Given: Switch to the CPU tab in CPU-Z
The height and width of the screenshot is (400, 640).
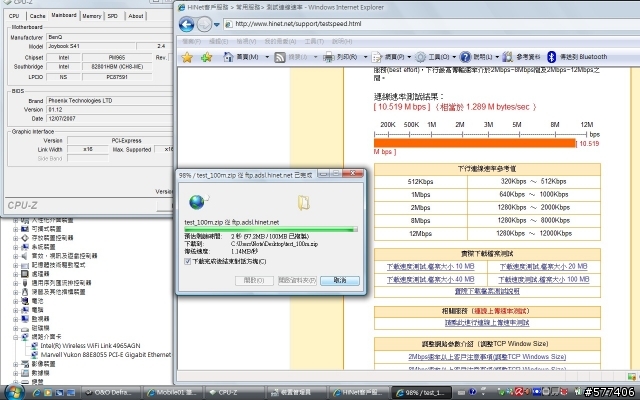Looking at the screenshot, I should pos(14,16).
